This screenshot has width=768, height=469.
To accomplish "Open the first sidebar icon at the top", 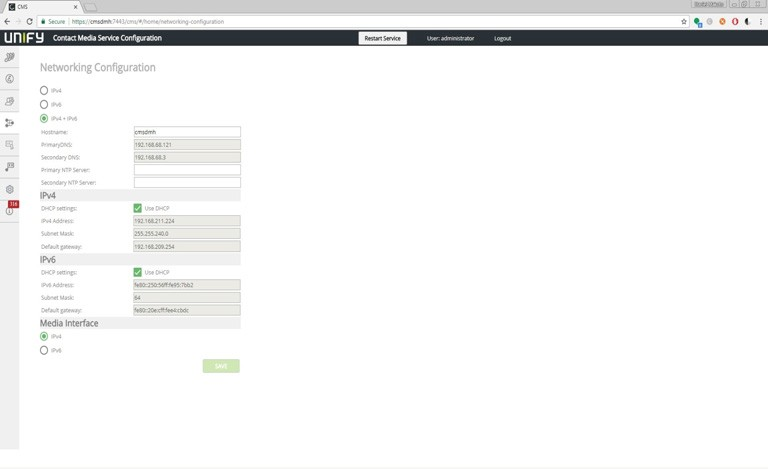I will (9, 57).
